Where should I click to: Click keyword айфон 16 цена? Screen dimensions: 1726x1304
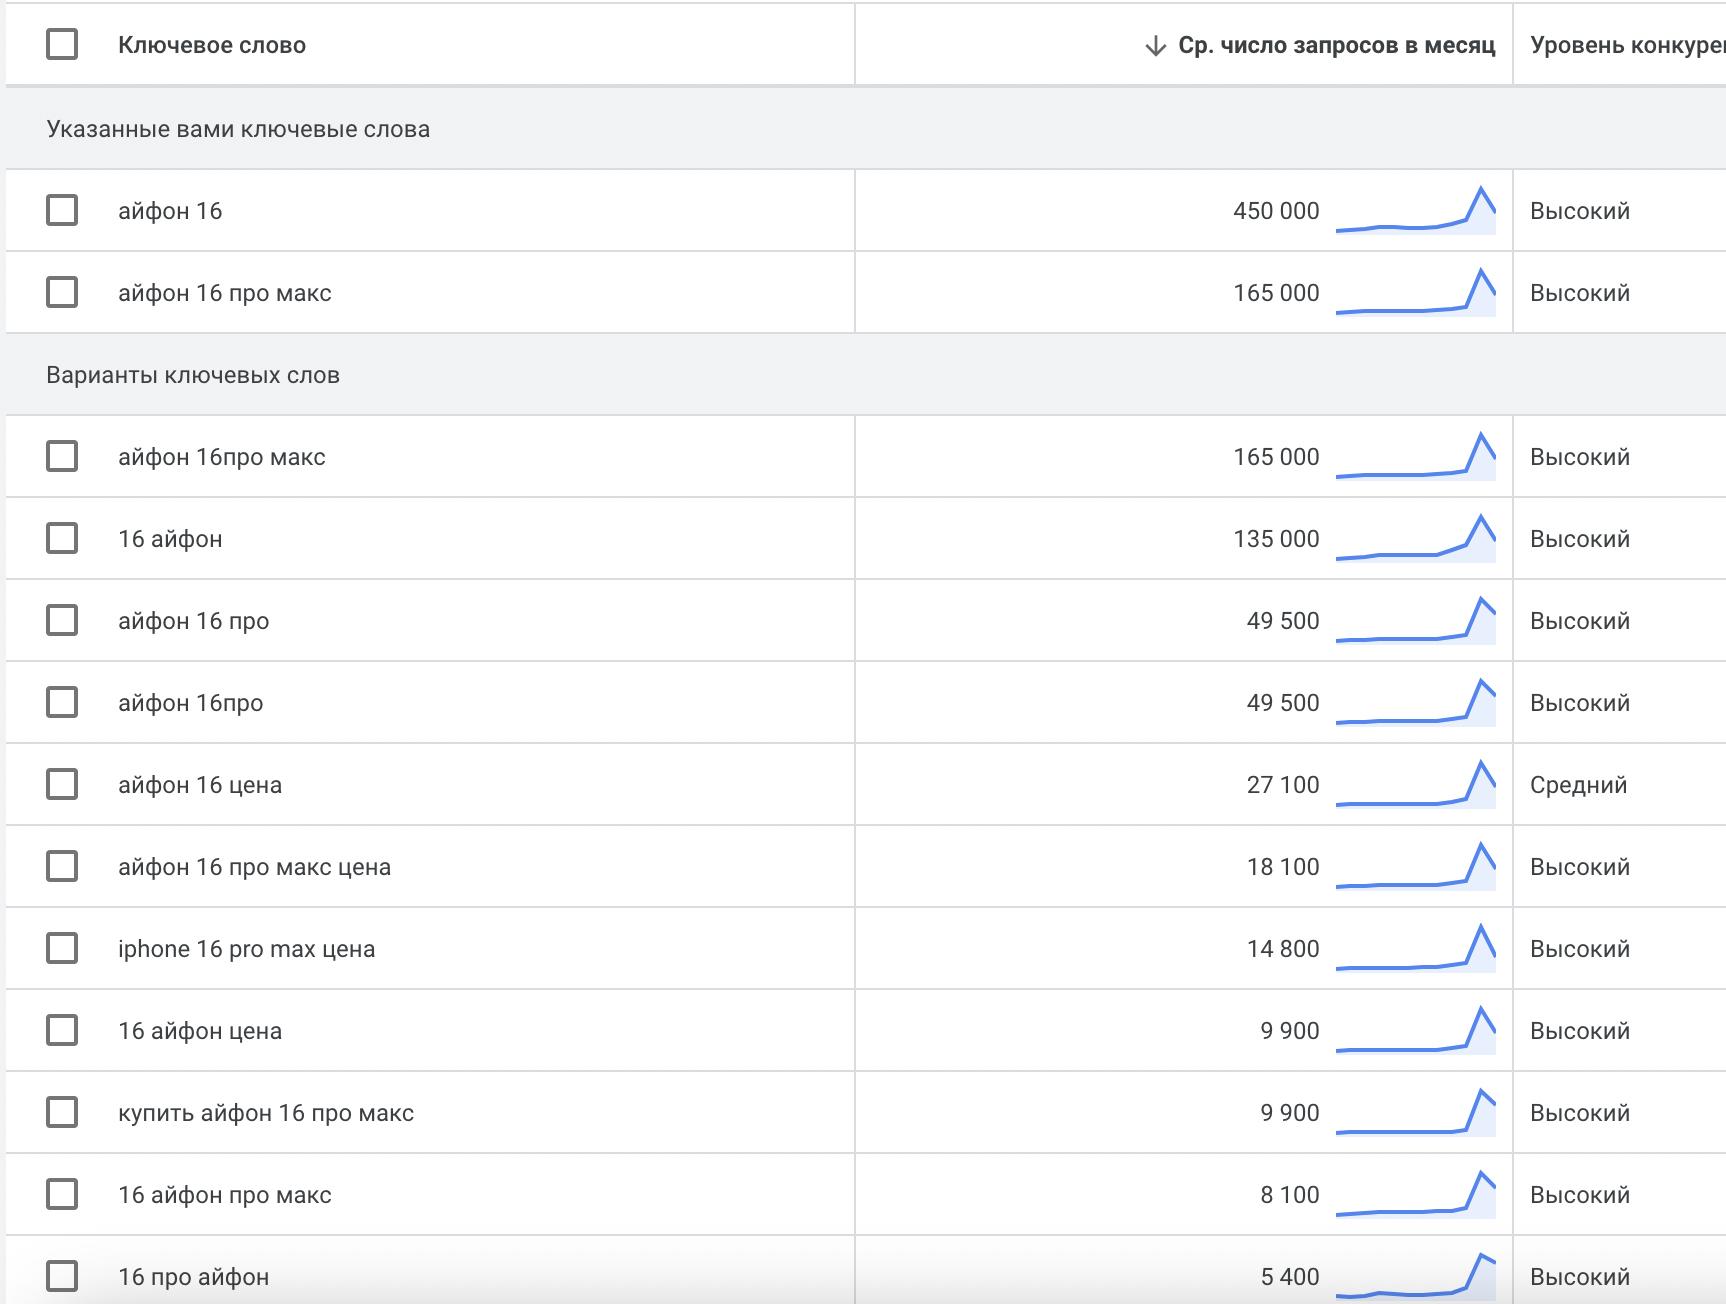click(x=200, y=785)
